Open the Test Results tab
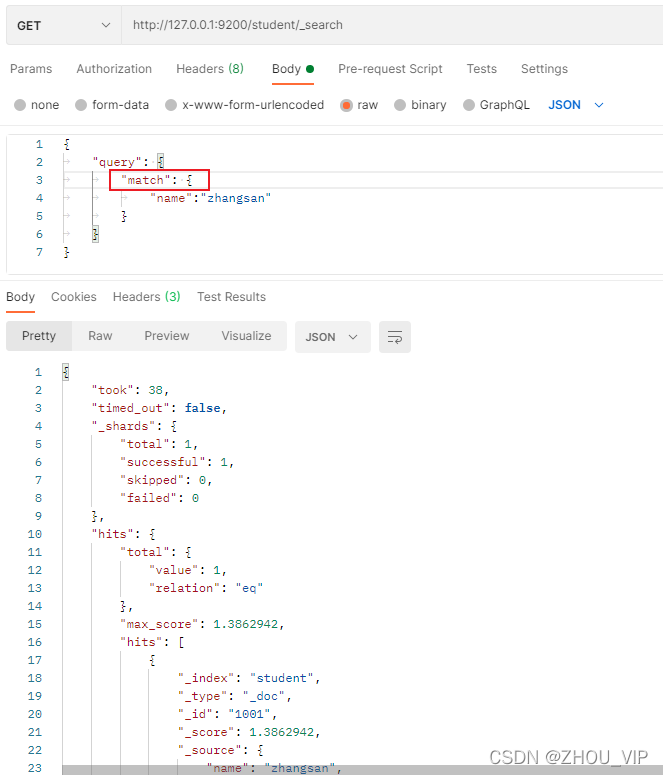The height and width of the screenshot is (776, 663). [232, 296]
